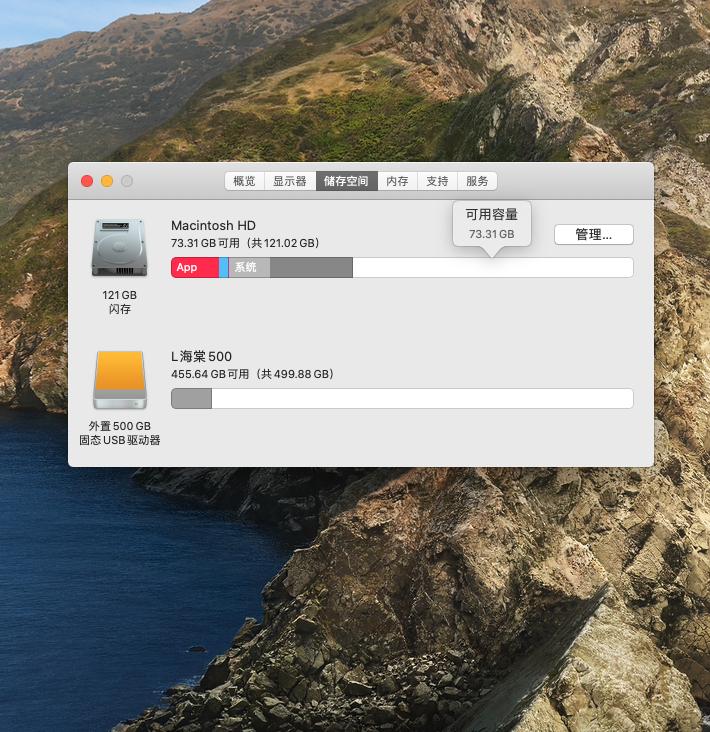Select the 储存空间 tab
Image resolution: width=710 pixels, height=732 pixels.
[x=346, y=181]
